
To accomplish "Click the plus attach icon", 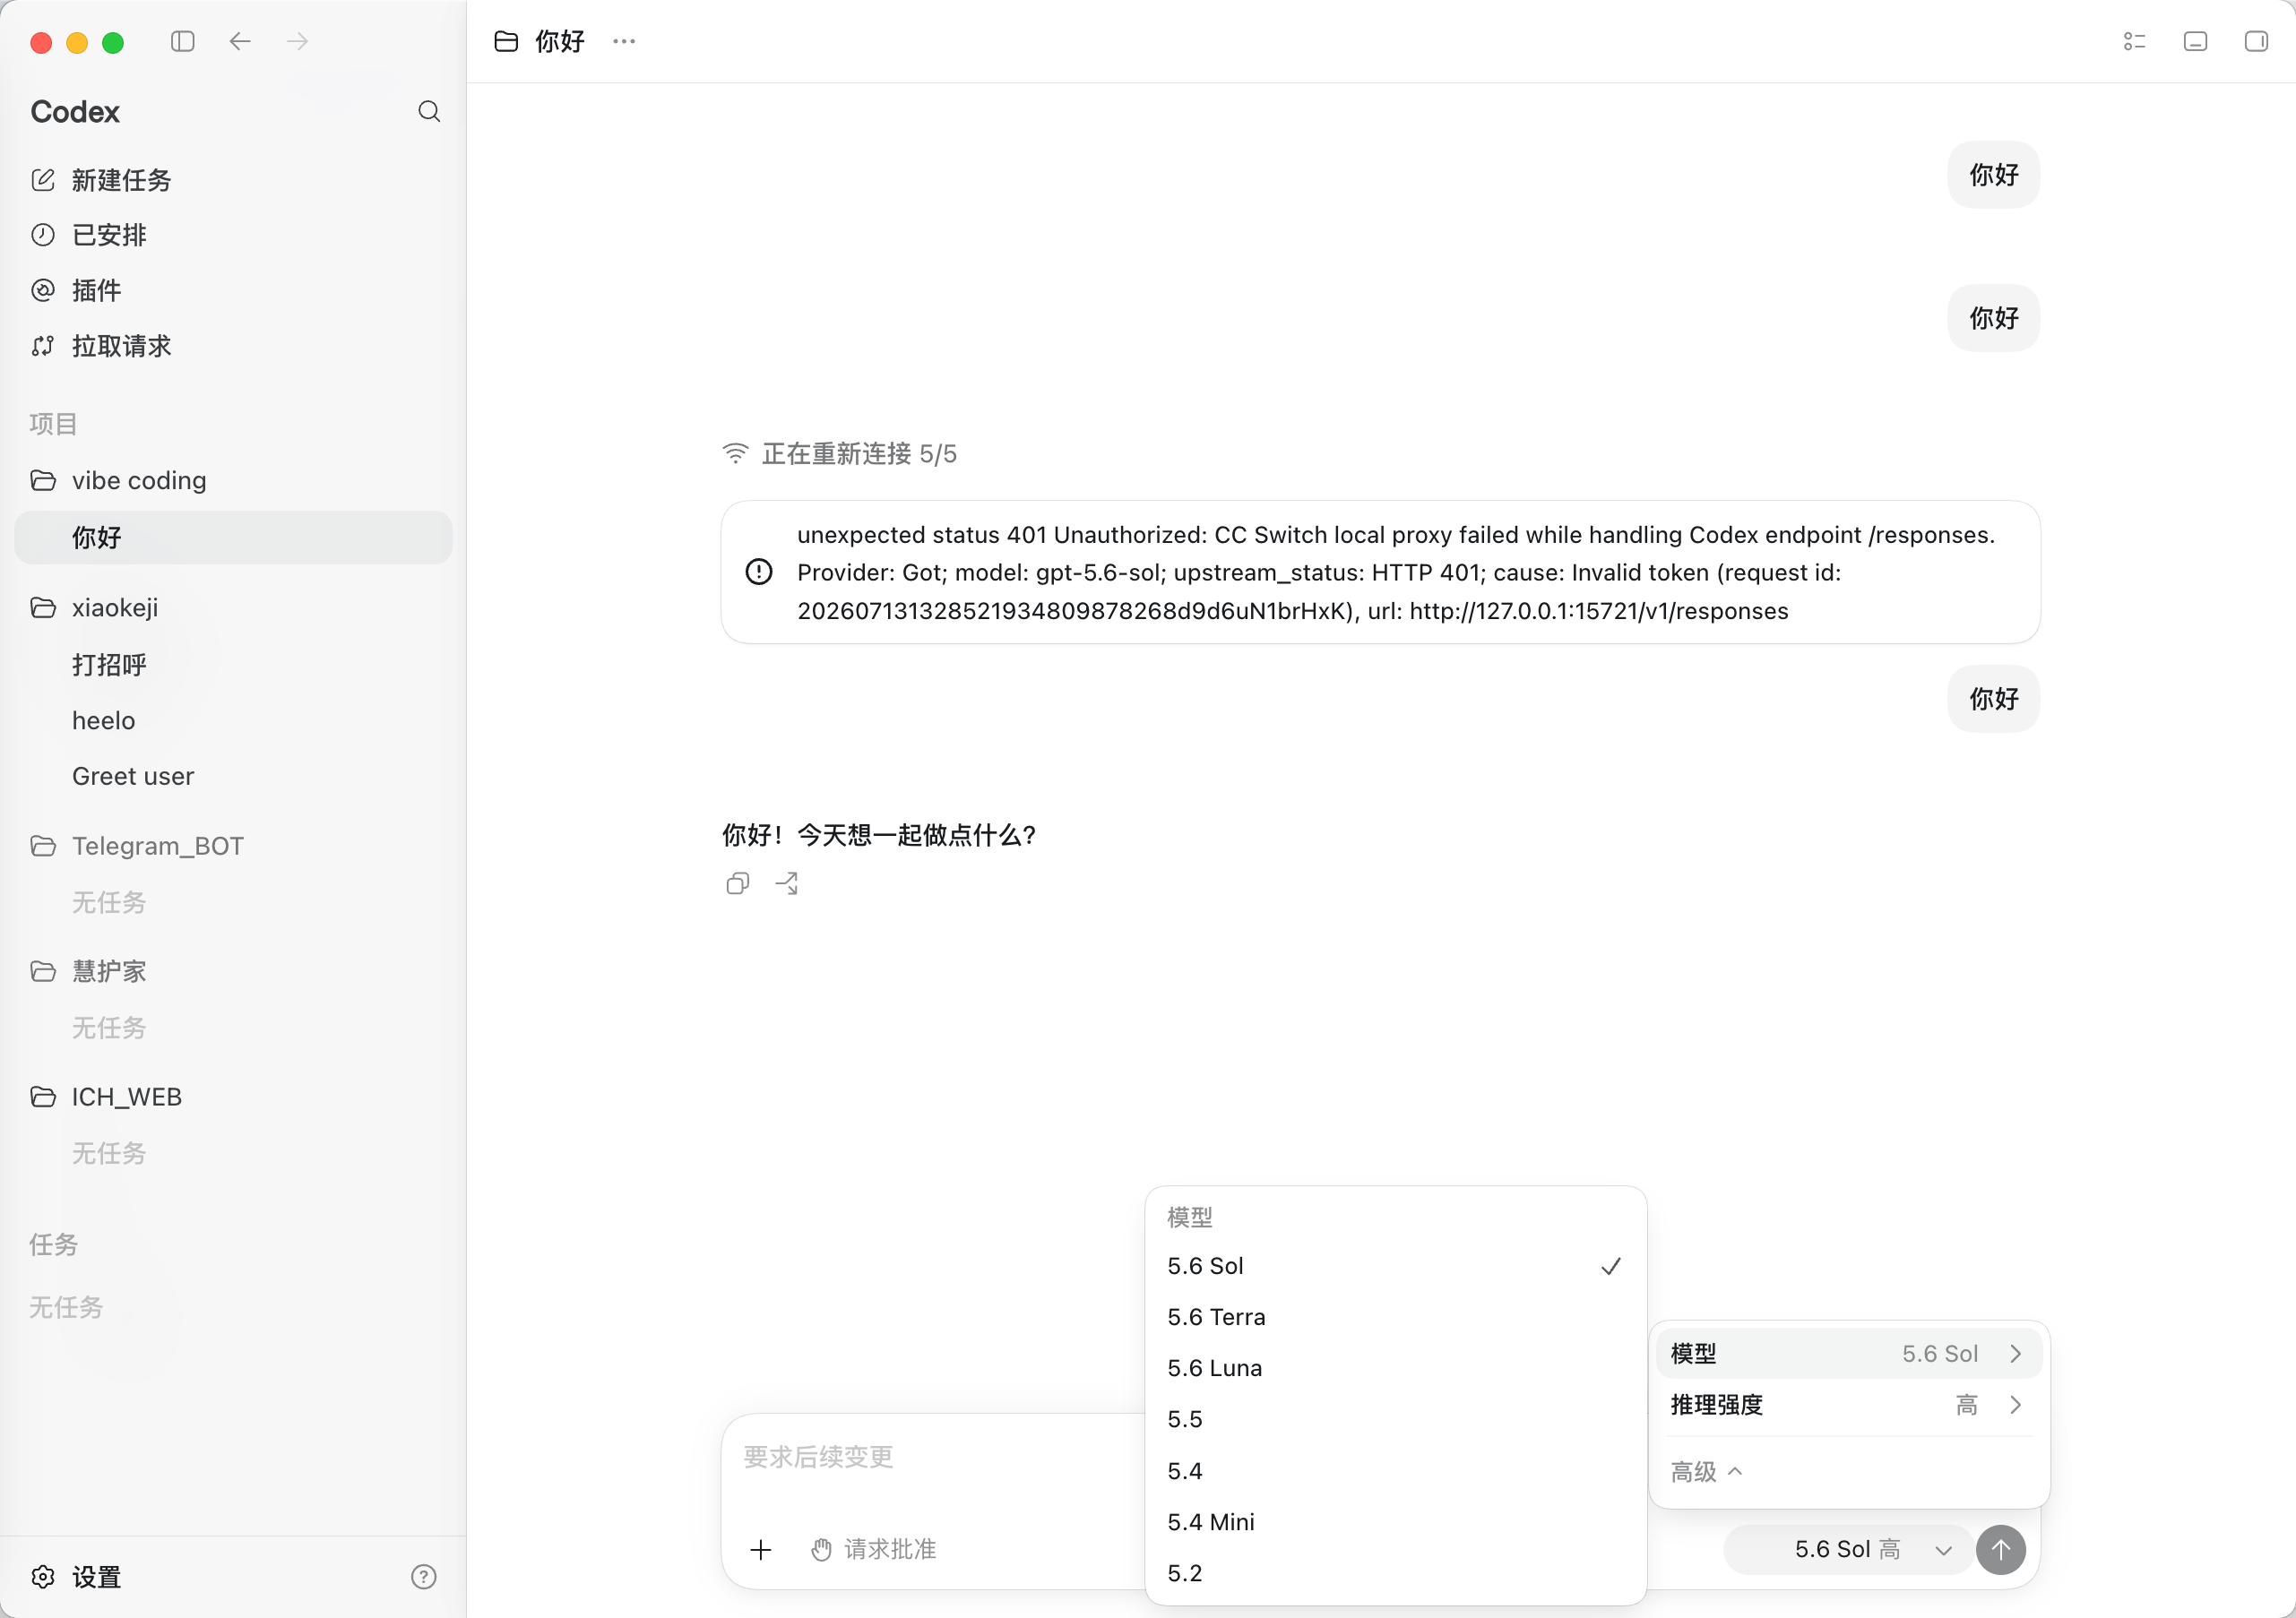I will pos(761,1550).
